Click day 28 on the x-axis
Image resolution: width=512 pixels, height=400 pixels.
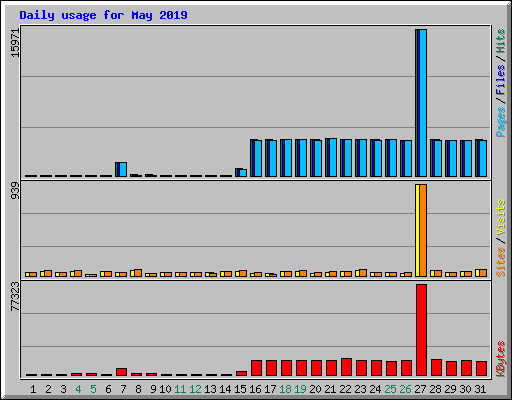pos(435,389)
